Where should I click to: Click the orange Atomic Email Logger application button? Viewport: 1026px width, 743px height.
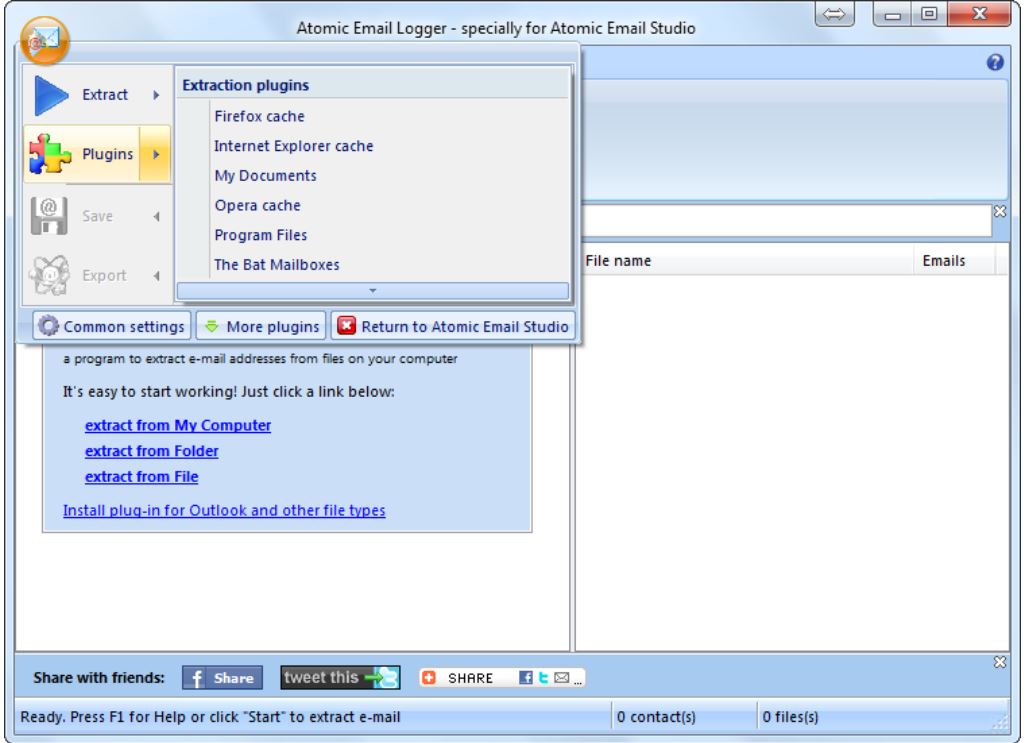pos(44,41)
